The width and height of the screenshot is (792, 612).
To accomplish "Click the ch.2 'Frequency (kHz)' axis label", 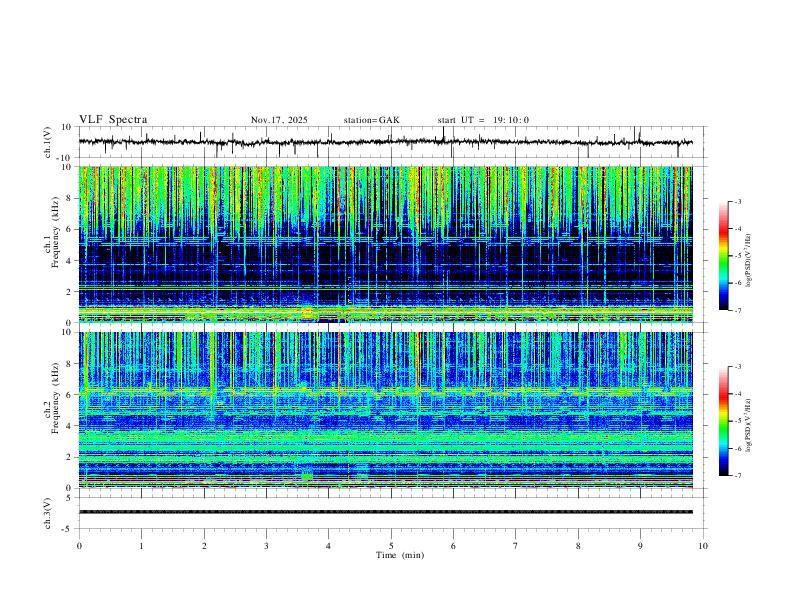I will [x=55, y=398].
